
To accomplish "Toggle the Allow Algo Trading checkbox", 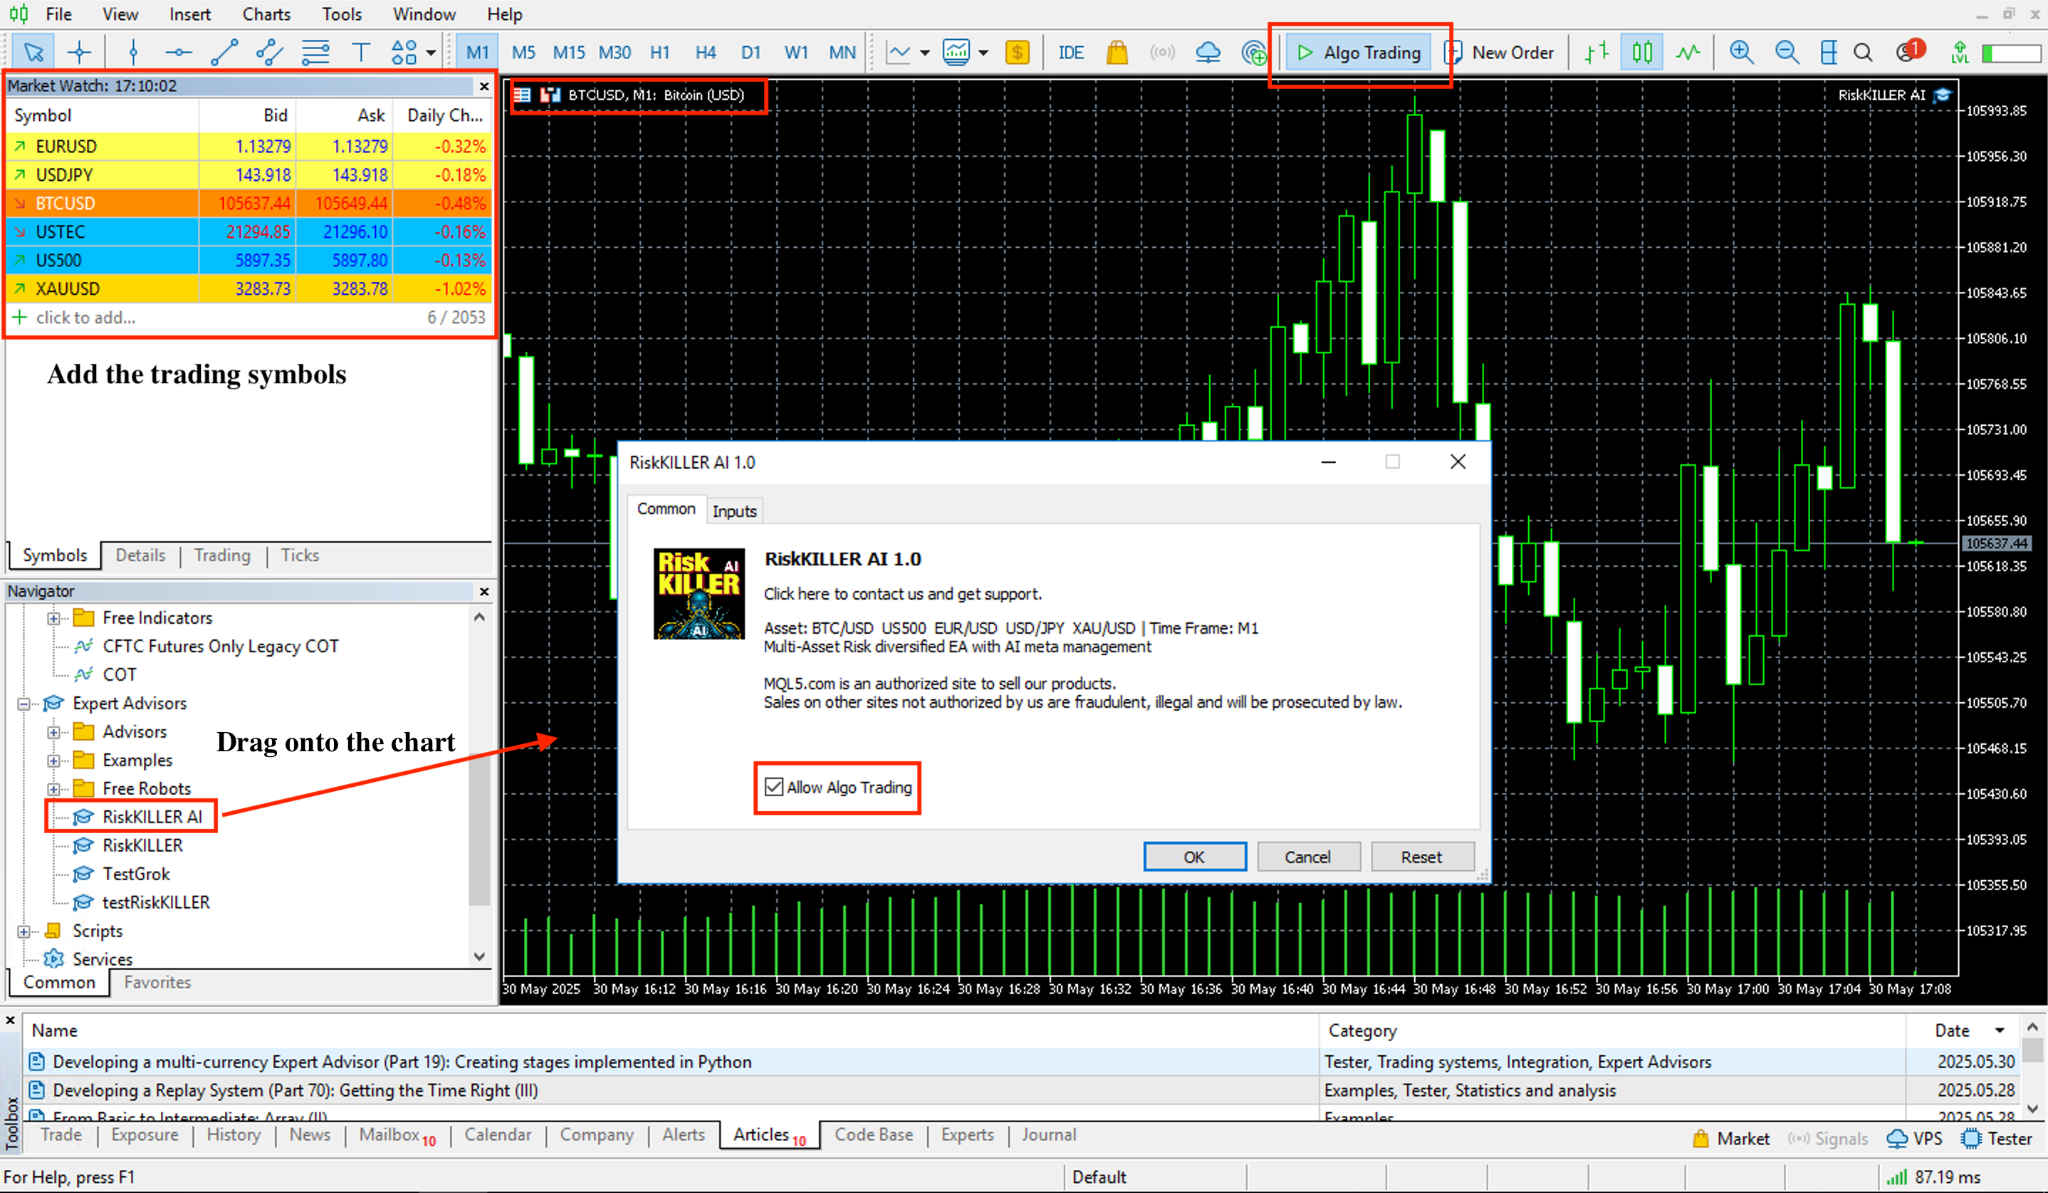I will 774,787.
